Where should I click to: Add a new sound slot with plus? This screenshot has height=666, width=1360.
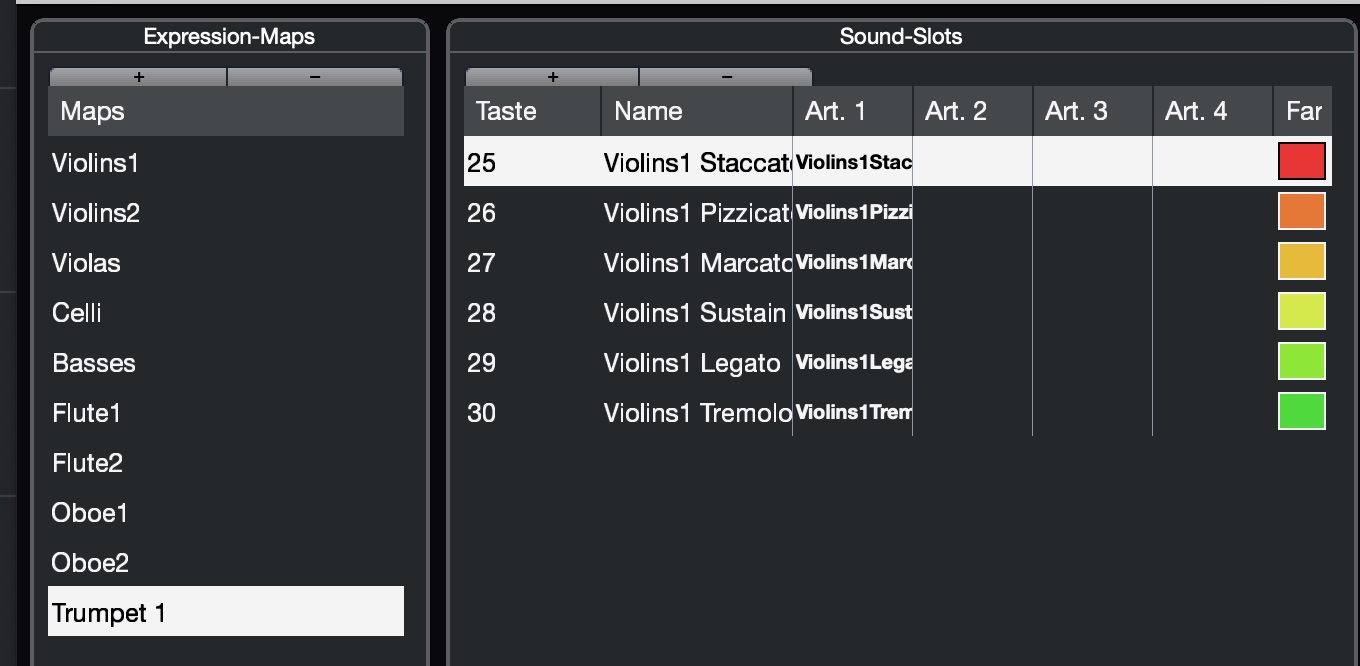pyautogui.click(x=552, y=77)
